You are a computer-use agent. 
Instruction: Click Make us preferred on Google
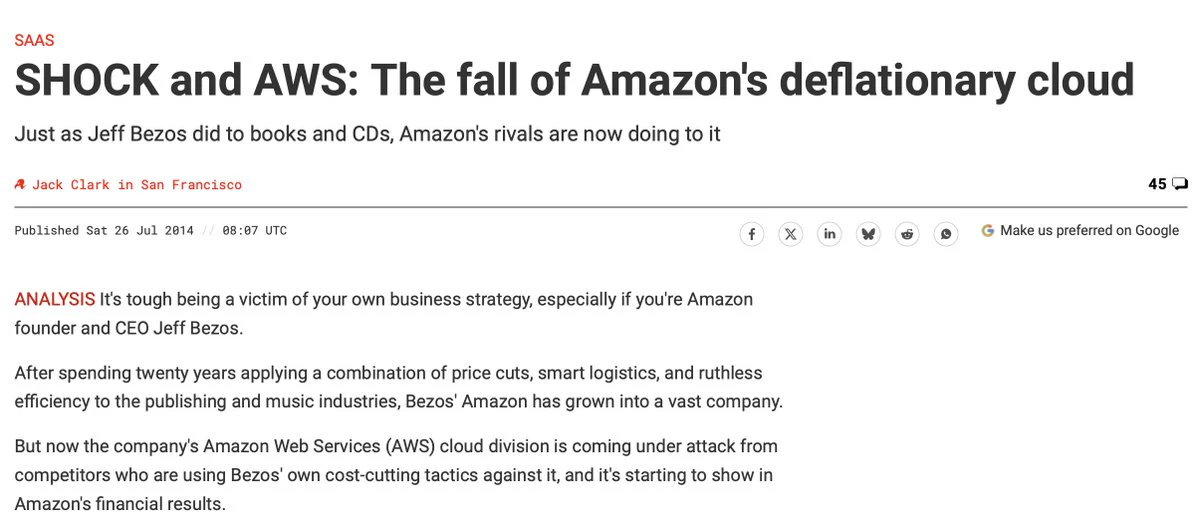(x=1089, y=230)
